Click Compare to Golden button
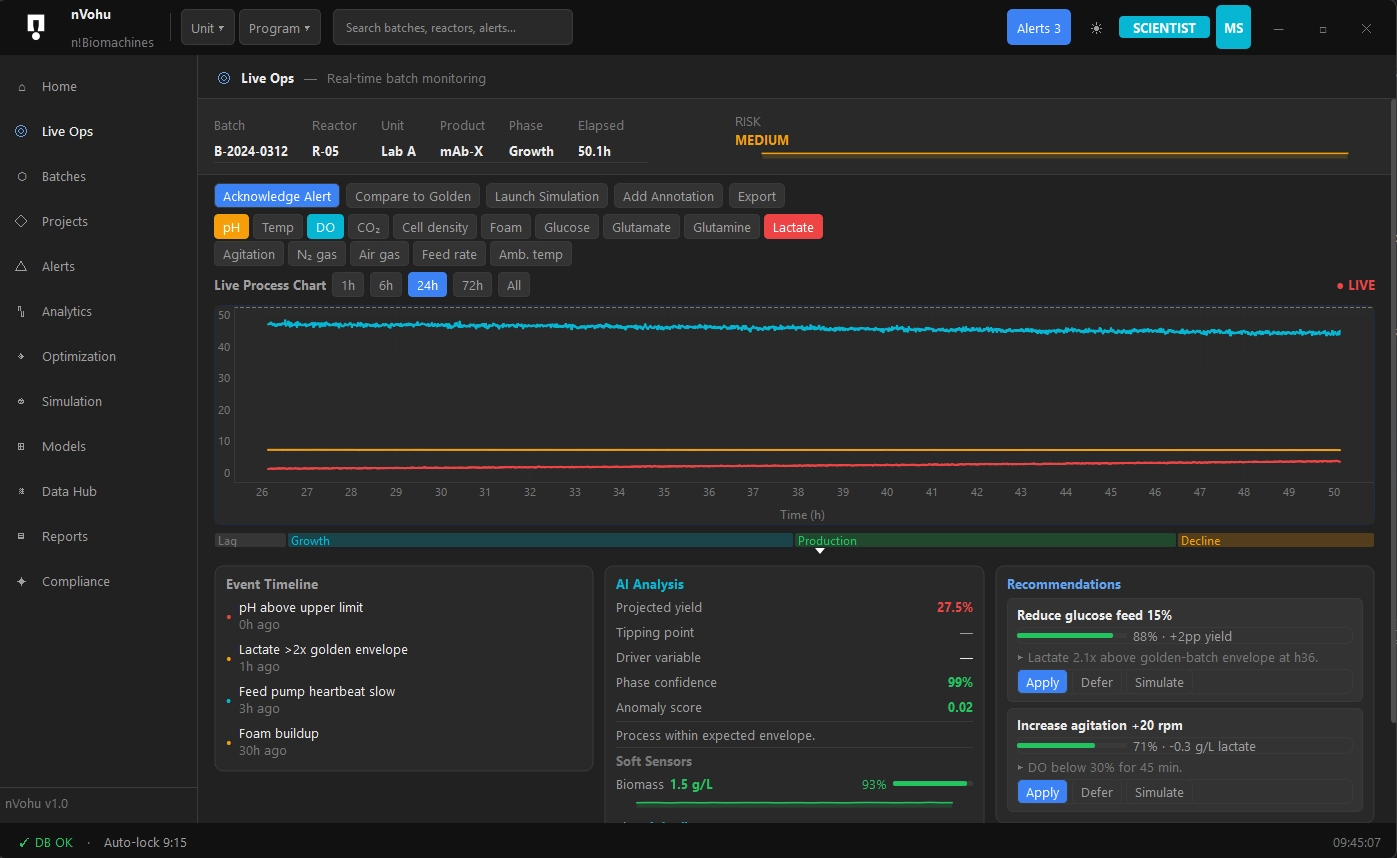 (413, 196)
